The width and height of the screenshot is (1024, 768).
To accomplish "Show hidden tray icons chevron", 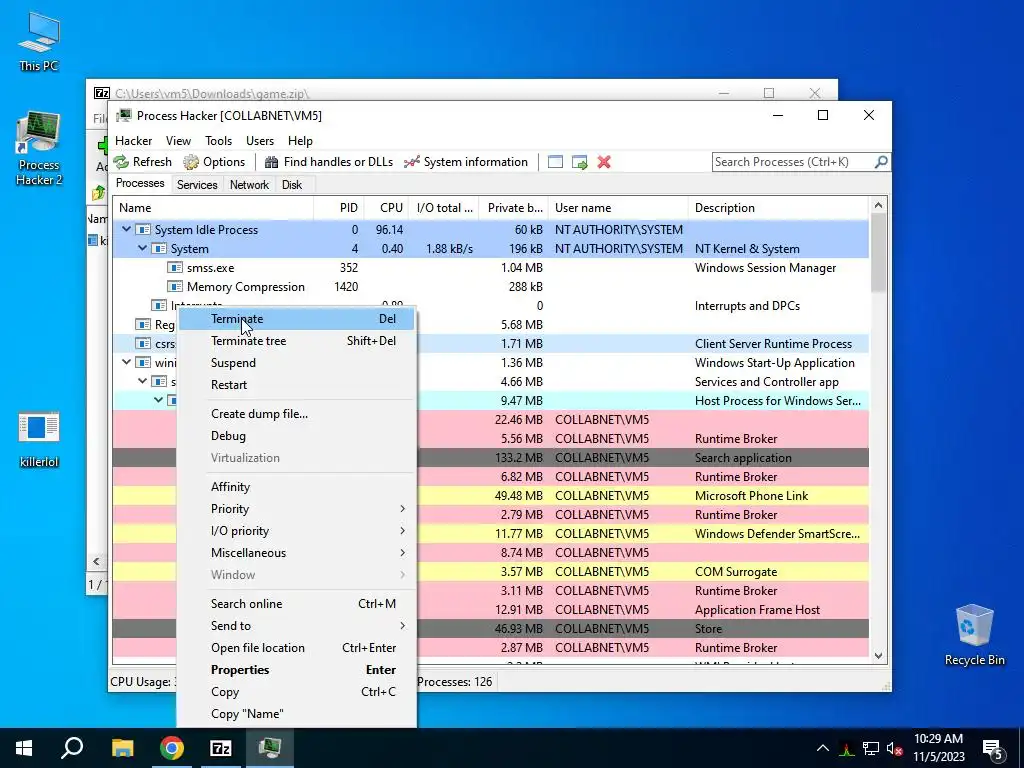I will [823, 748].
